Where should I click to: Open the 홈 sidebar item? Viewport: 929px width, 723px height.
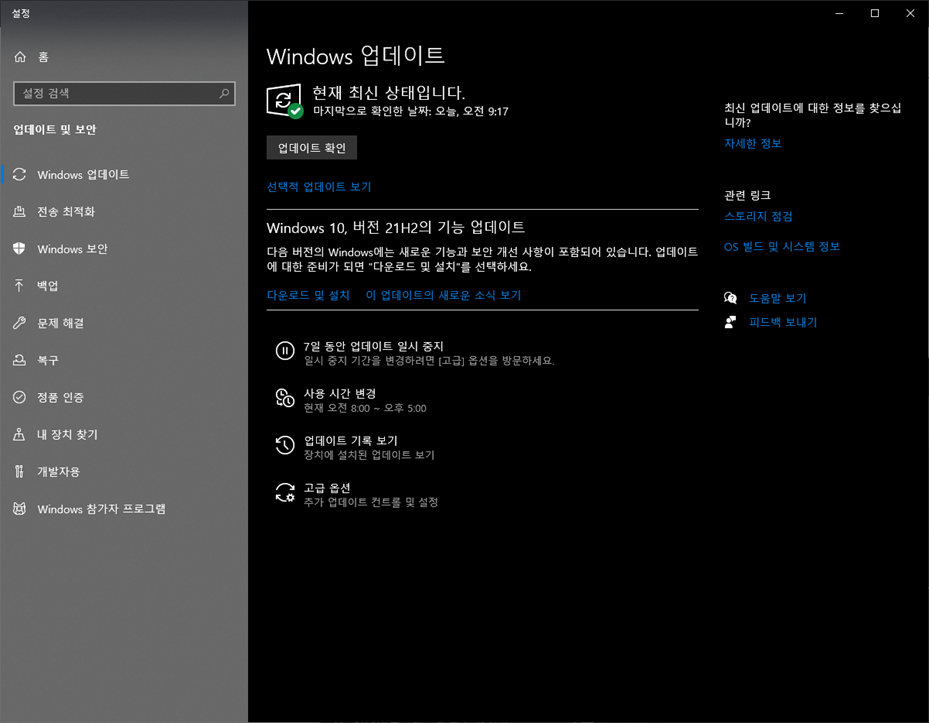click(x=124, y=57)
